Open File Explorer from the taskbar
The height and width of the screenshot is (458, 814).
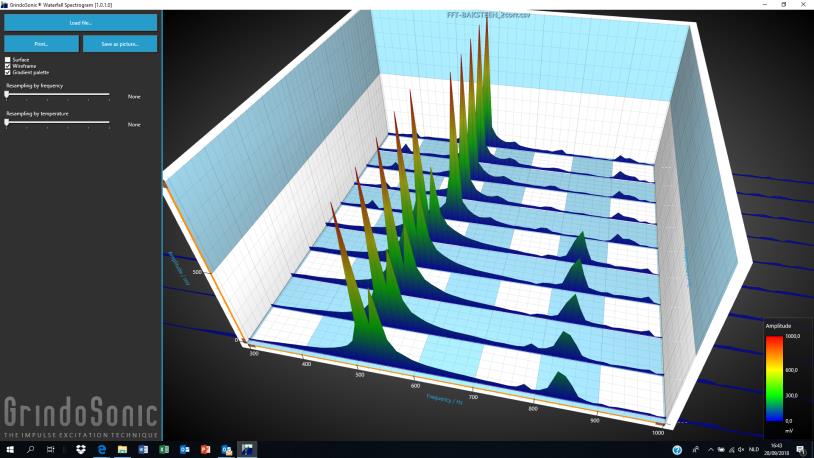(123, 450)
